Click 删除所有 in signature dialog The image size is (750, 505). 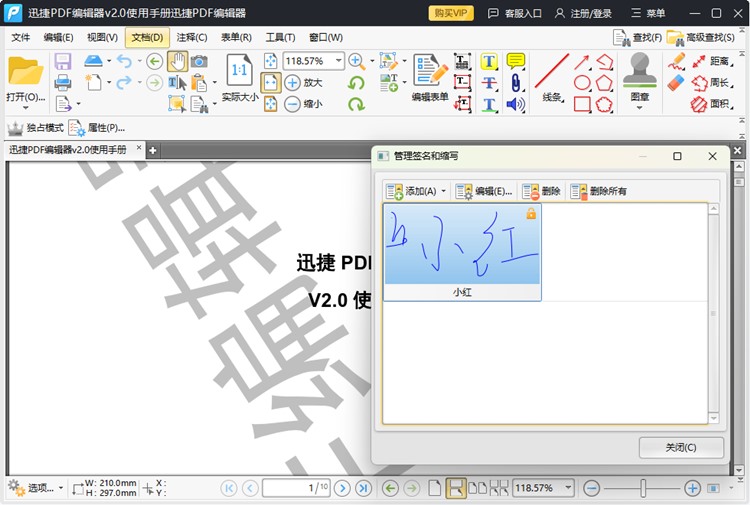tap(598, 191)
